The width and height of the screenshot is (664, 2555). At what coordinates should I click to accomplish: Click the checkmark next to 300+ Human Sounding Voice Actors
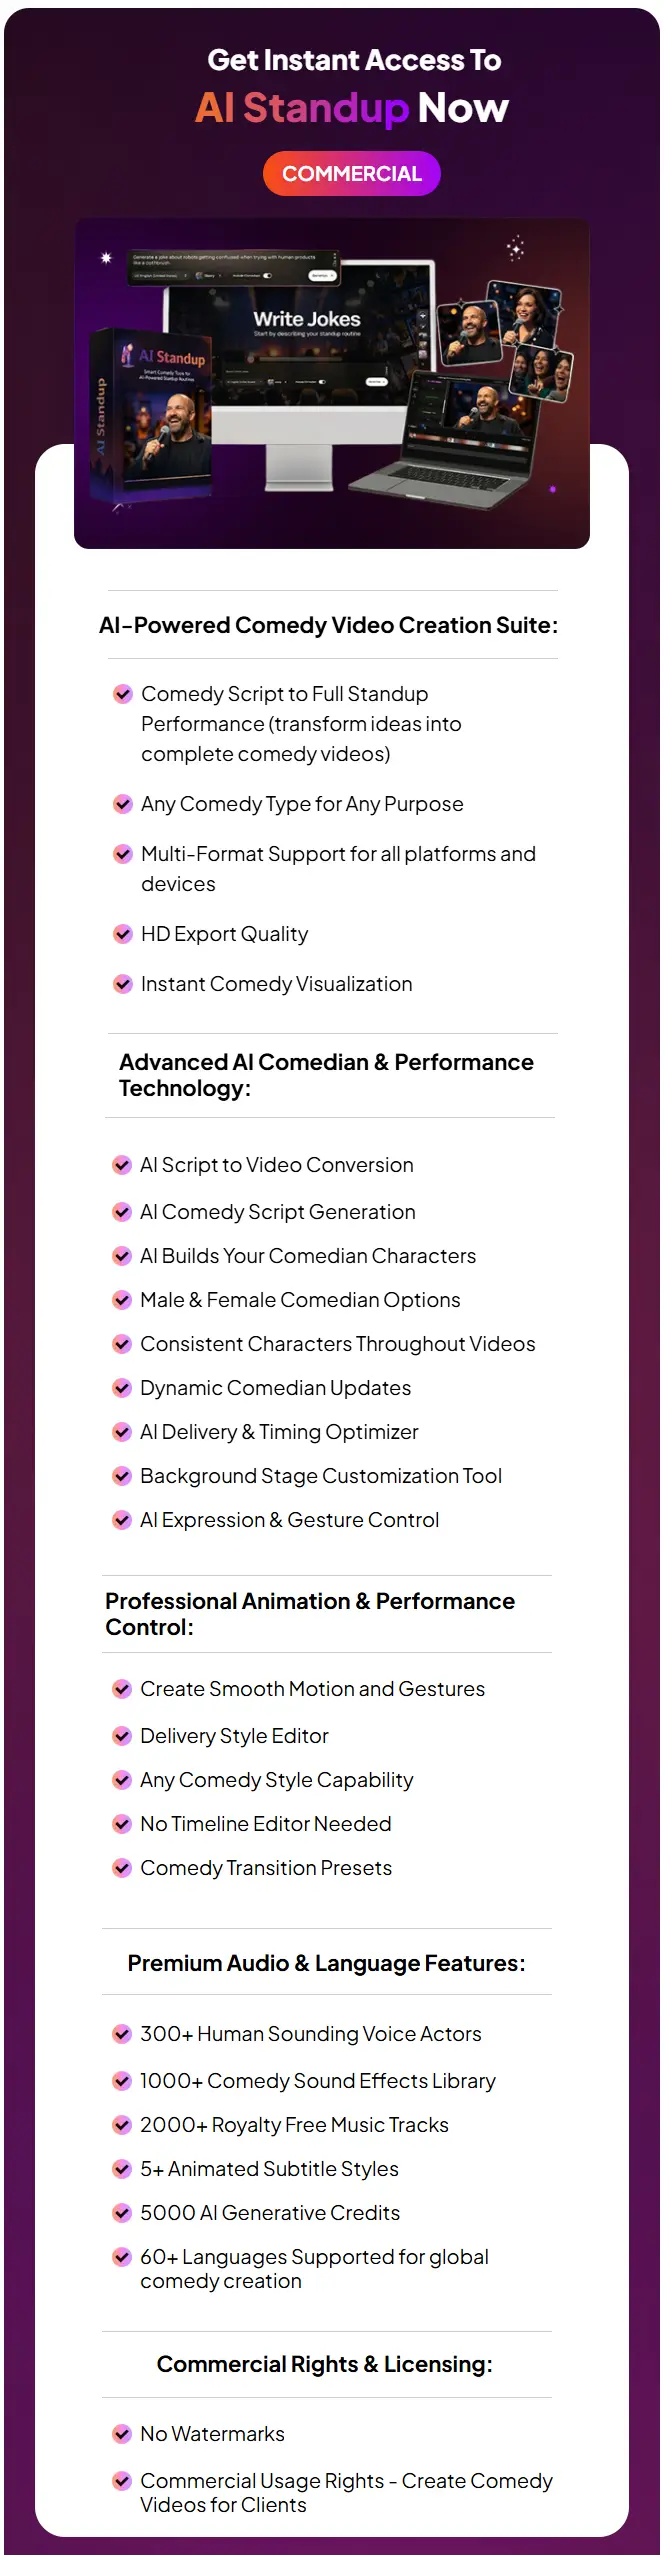(x=122, y=2034)
